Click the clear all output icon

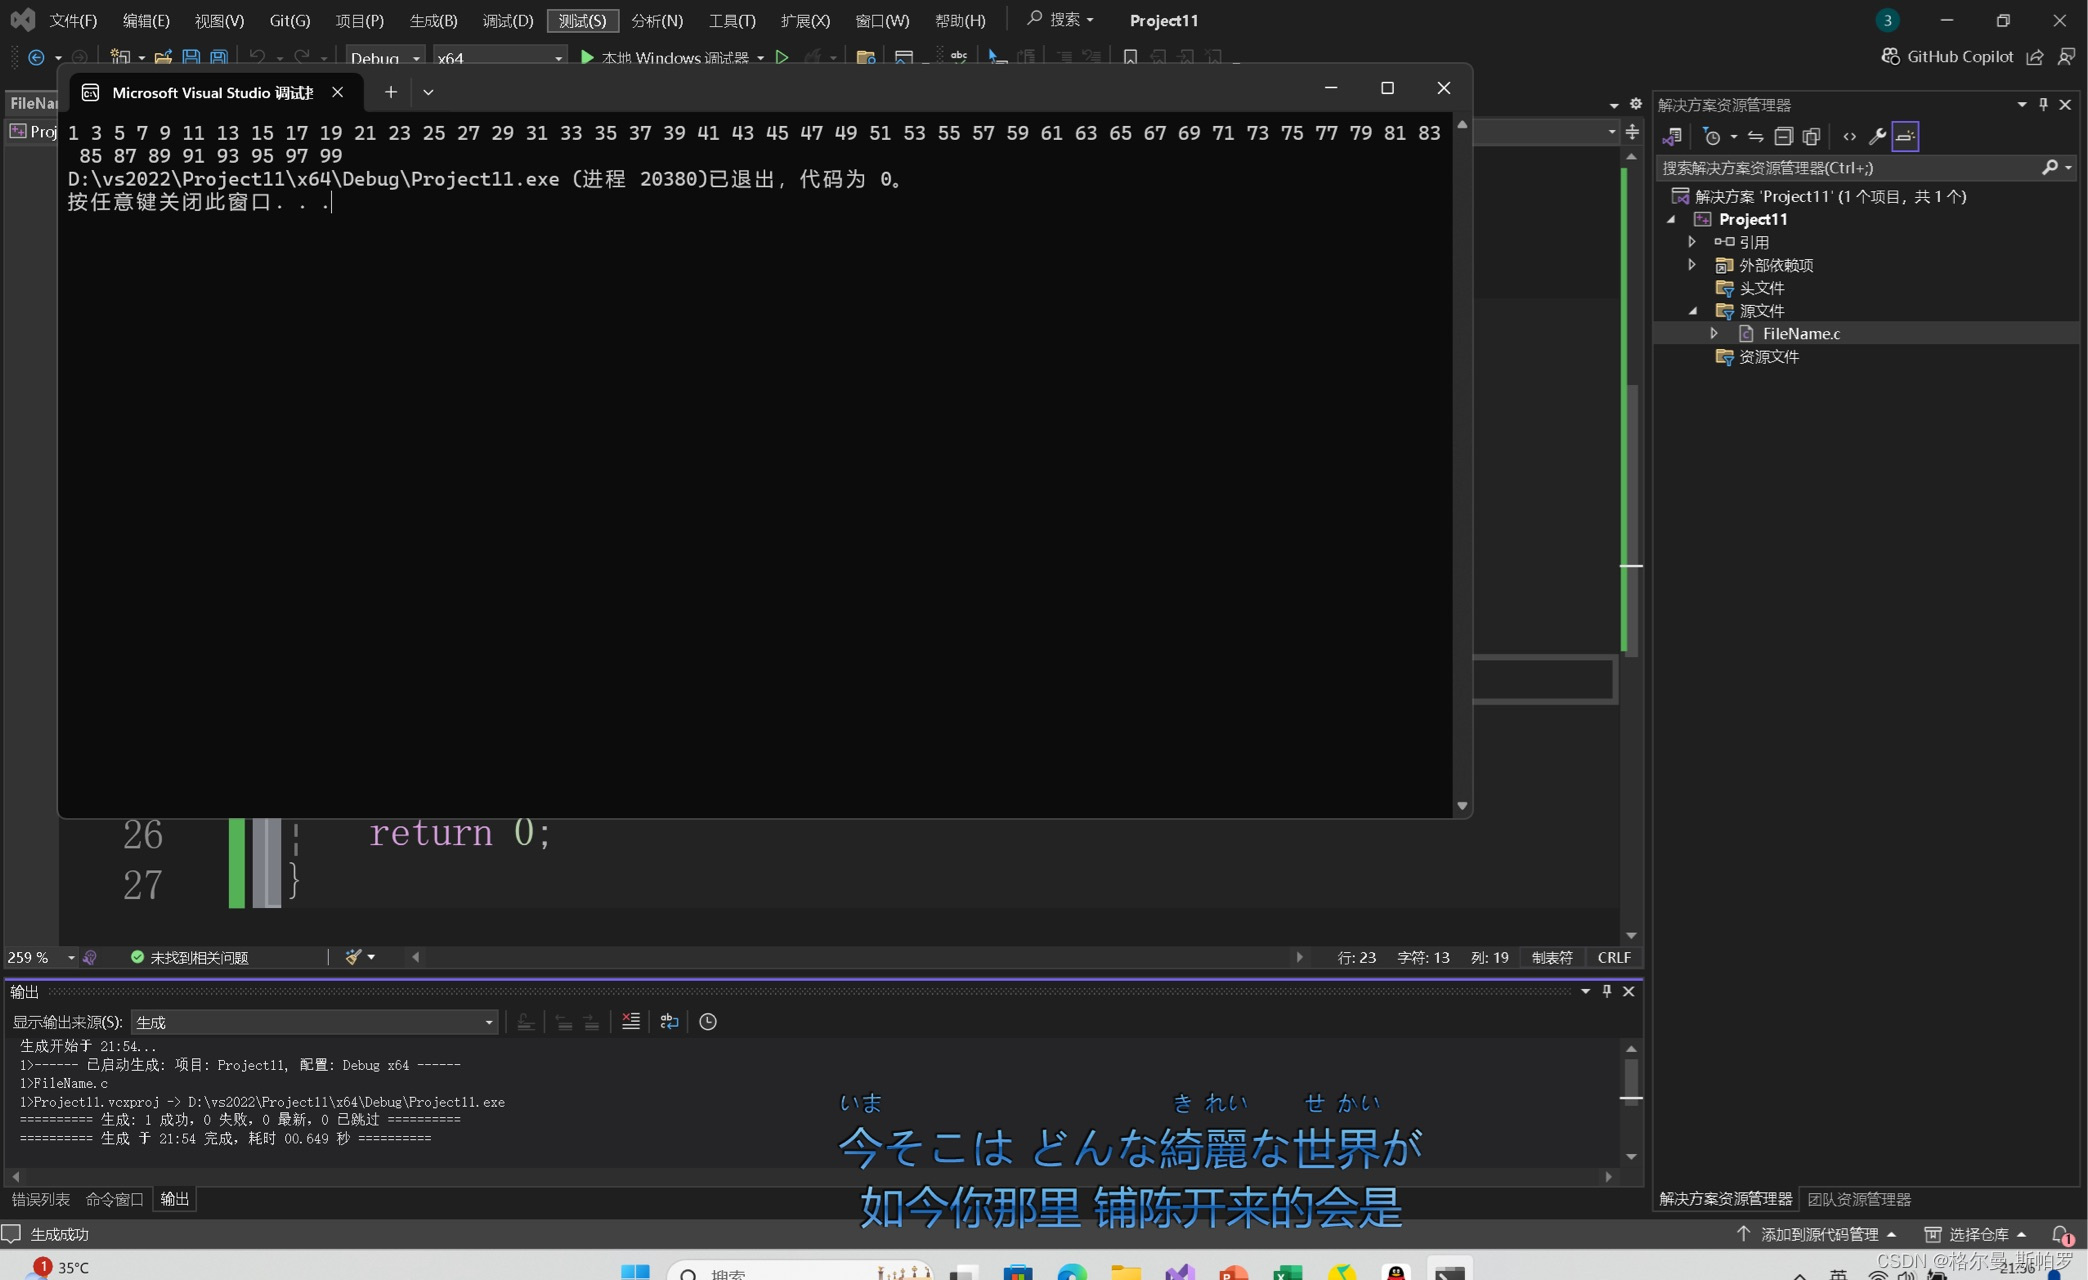pyautogui.click(x=630, y=1021)
